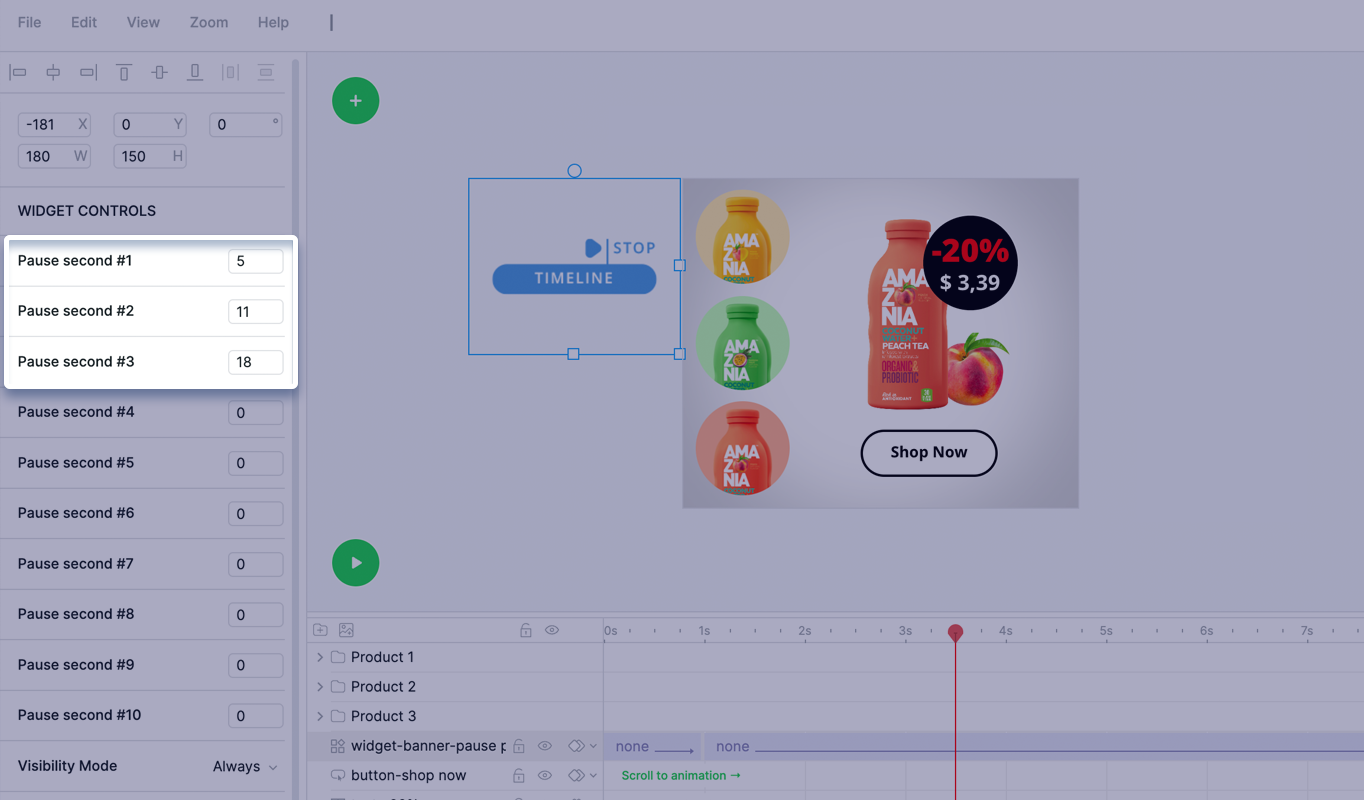Click the Pause second #3 value field
Viewport: 1364px width, 800px height.
[255, 363]
